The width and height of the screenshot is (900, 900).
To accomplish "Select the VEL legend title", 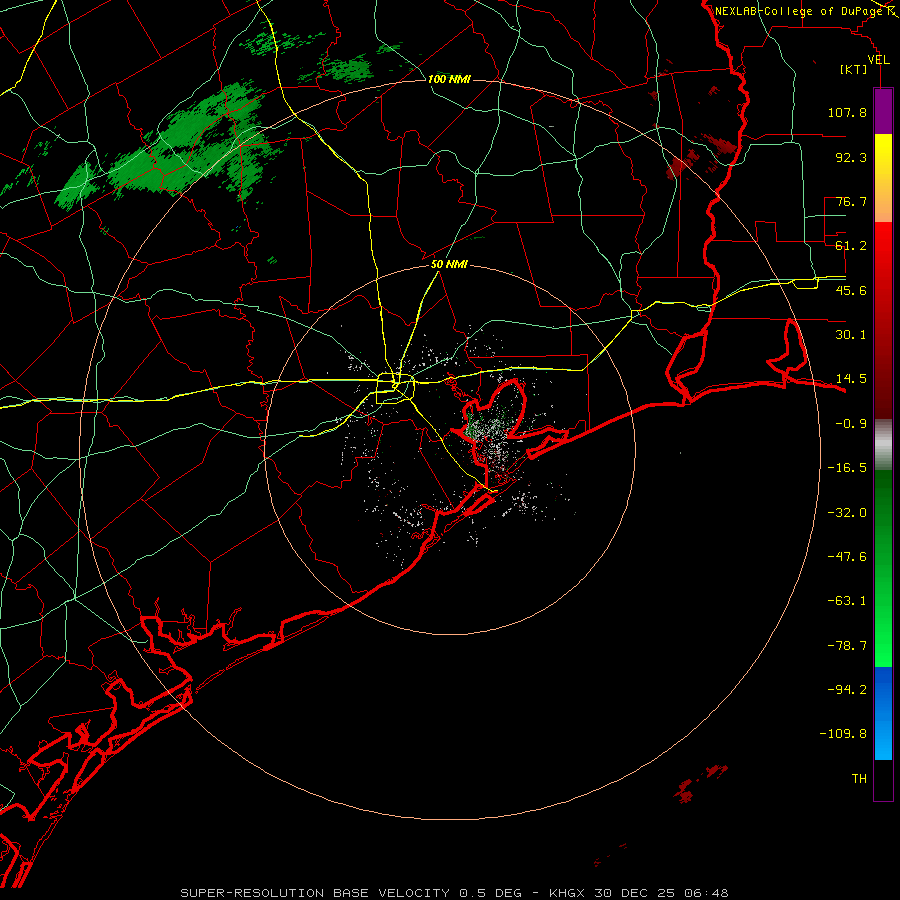I will pyautogui.click(x=878, y=60).
